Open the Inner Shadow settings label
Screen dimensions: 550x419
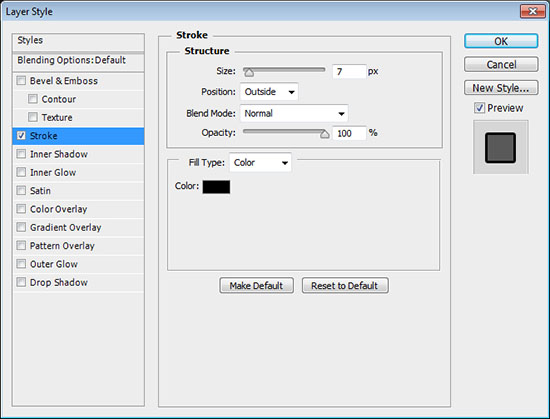(59, 154)
